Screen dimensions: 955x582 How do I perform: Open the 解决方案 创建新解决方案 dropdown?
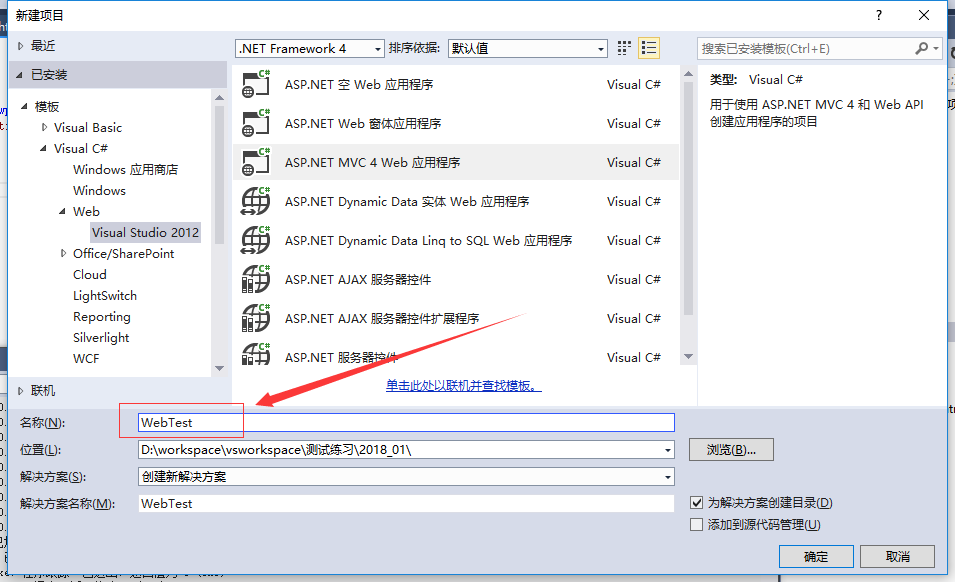click(668, 477)
